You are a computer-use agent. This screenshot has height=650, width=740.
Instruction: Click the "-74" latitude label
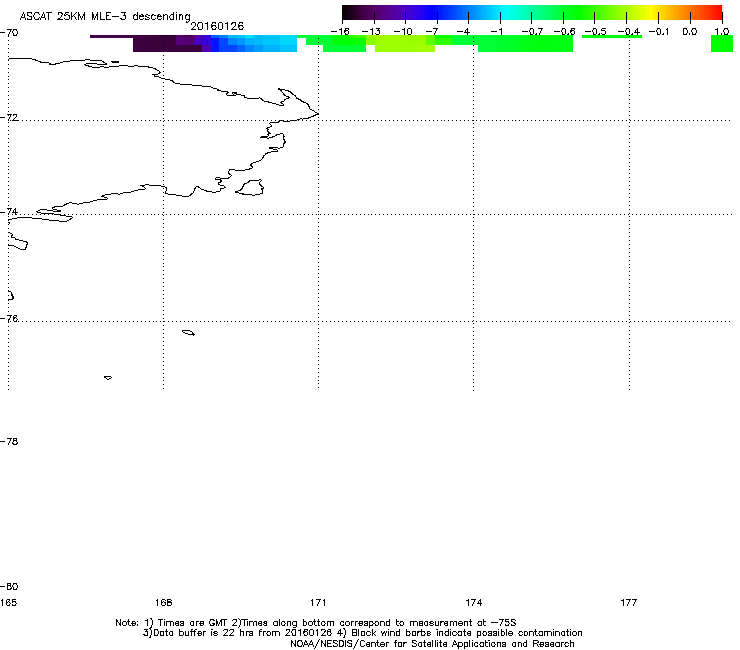tap(9, 211)
